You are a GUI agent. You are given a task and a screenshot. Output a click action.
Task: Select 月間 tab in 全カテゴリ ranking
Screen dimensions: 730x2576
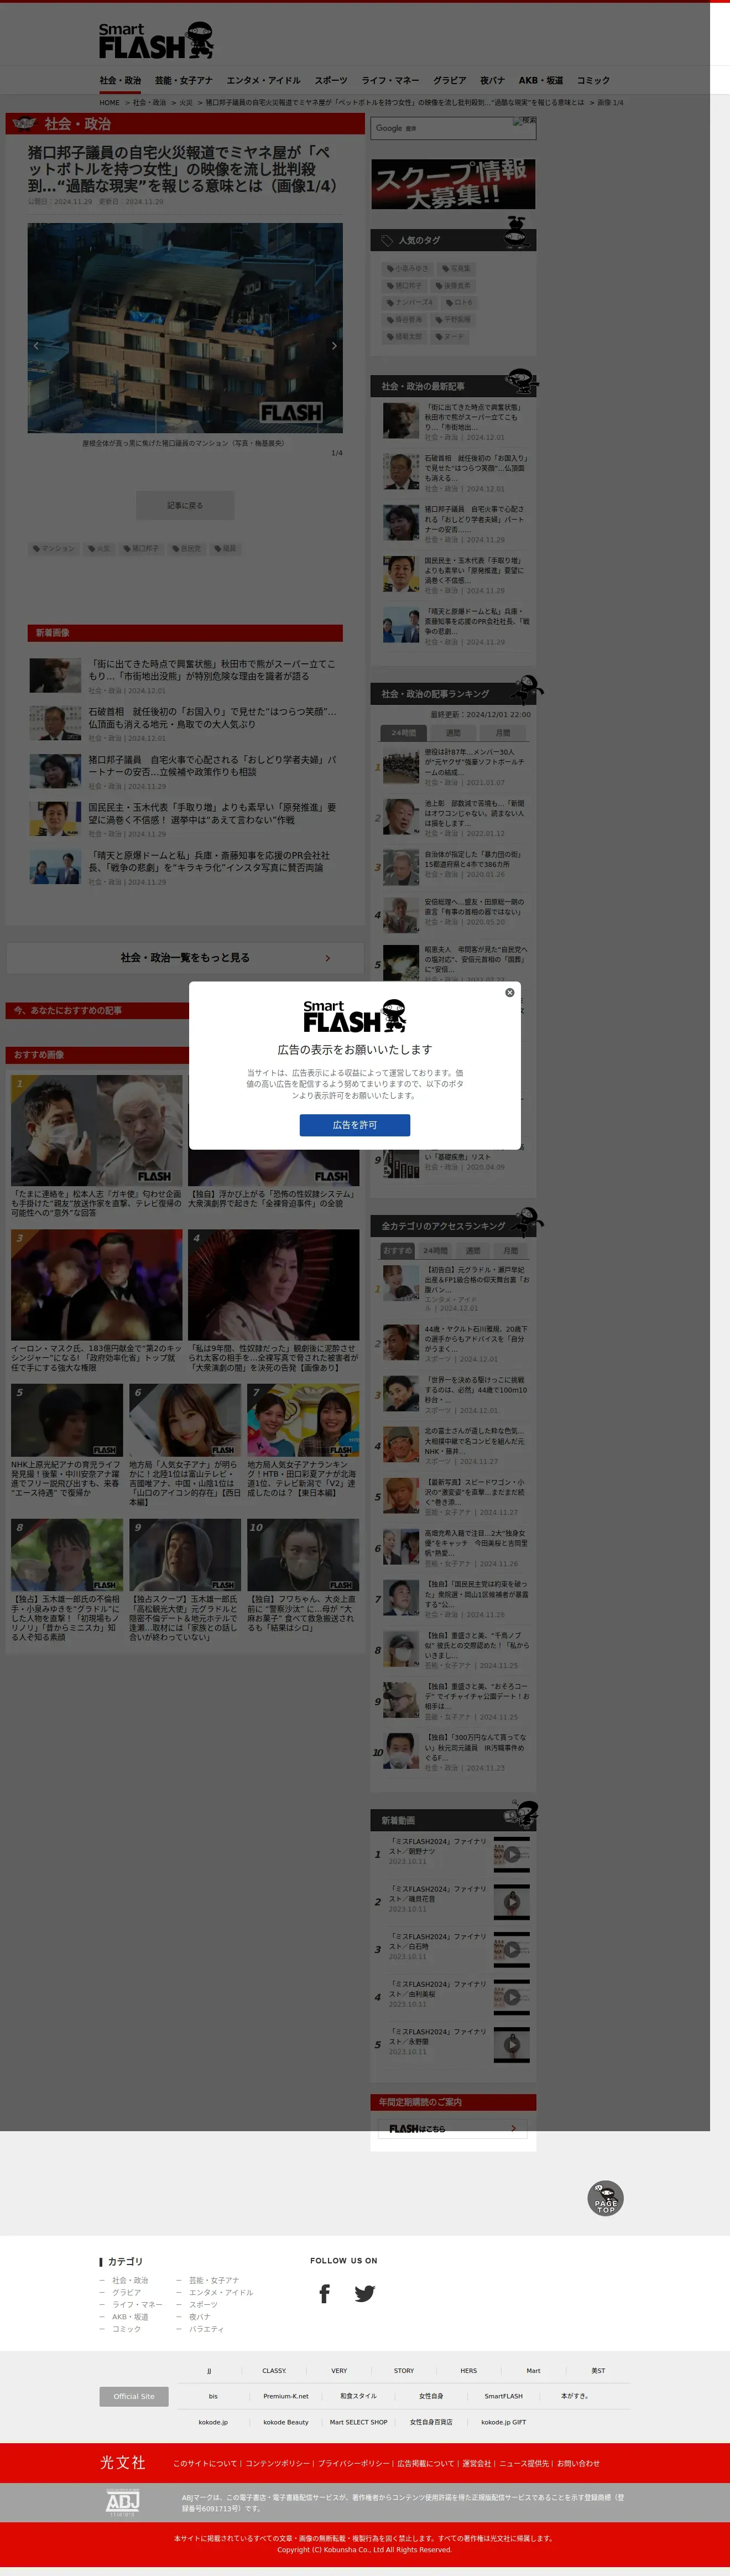coord(510,1250)
